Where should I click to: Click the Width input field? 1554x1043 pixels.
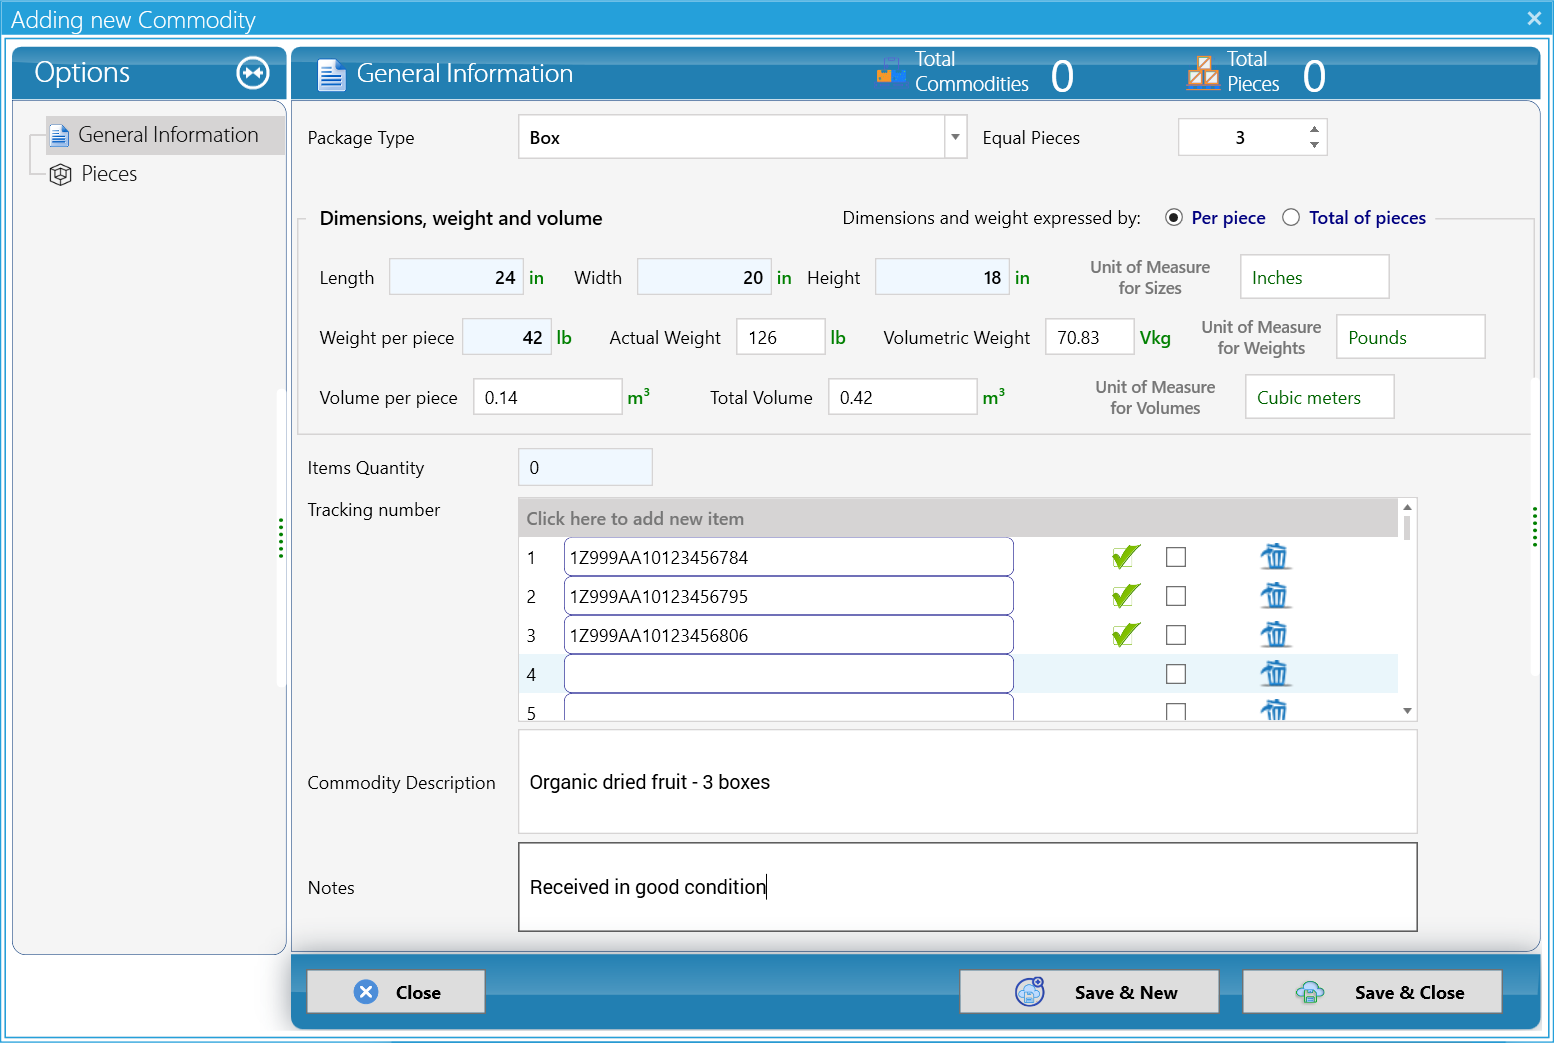point(704,277)
